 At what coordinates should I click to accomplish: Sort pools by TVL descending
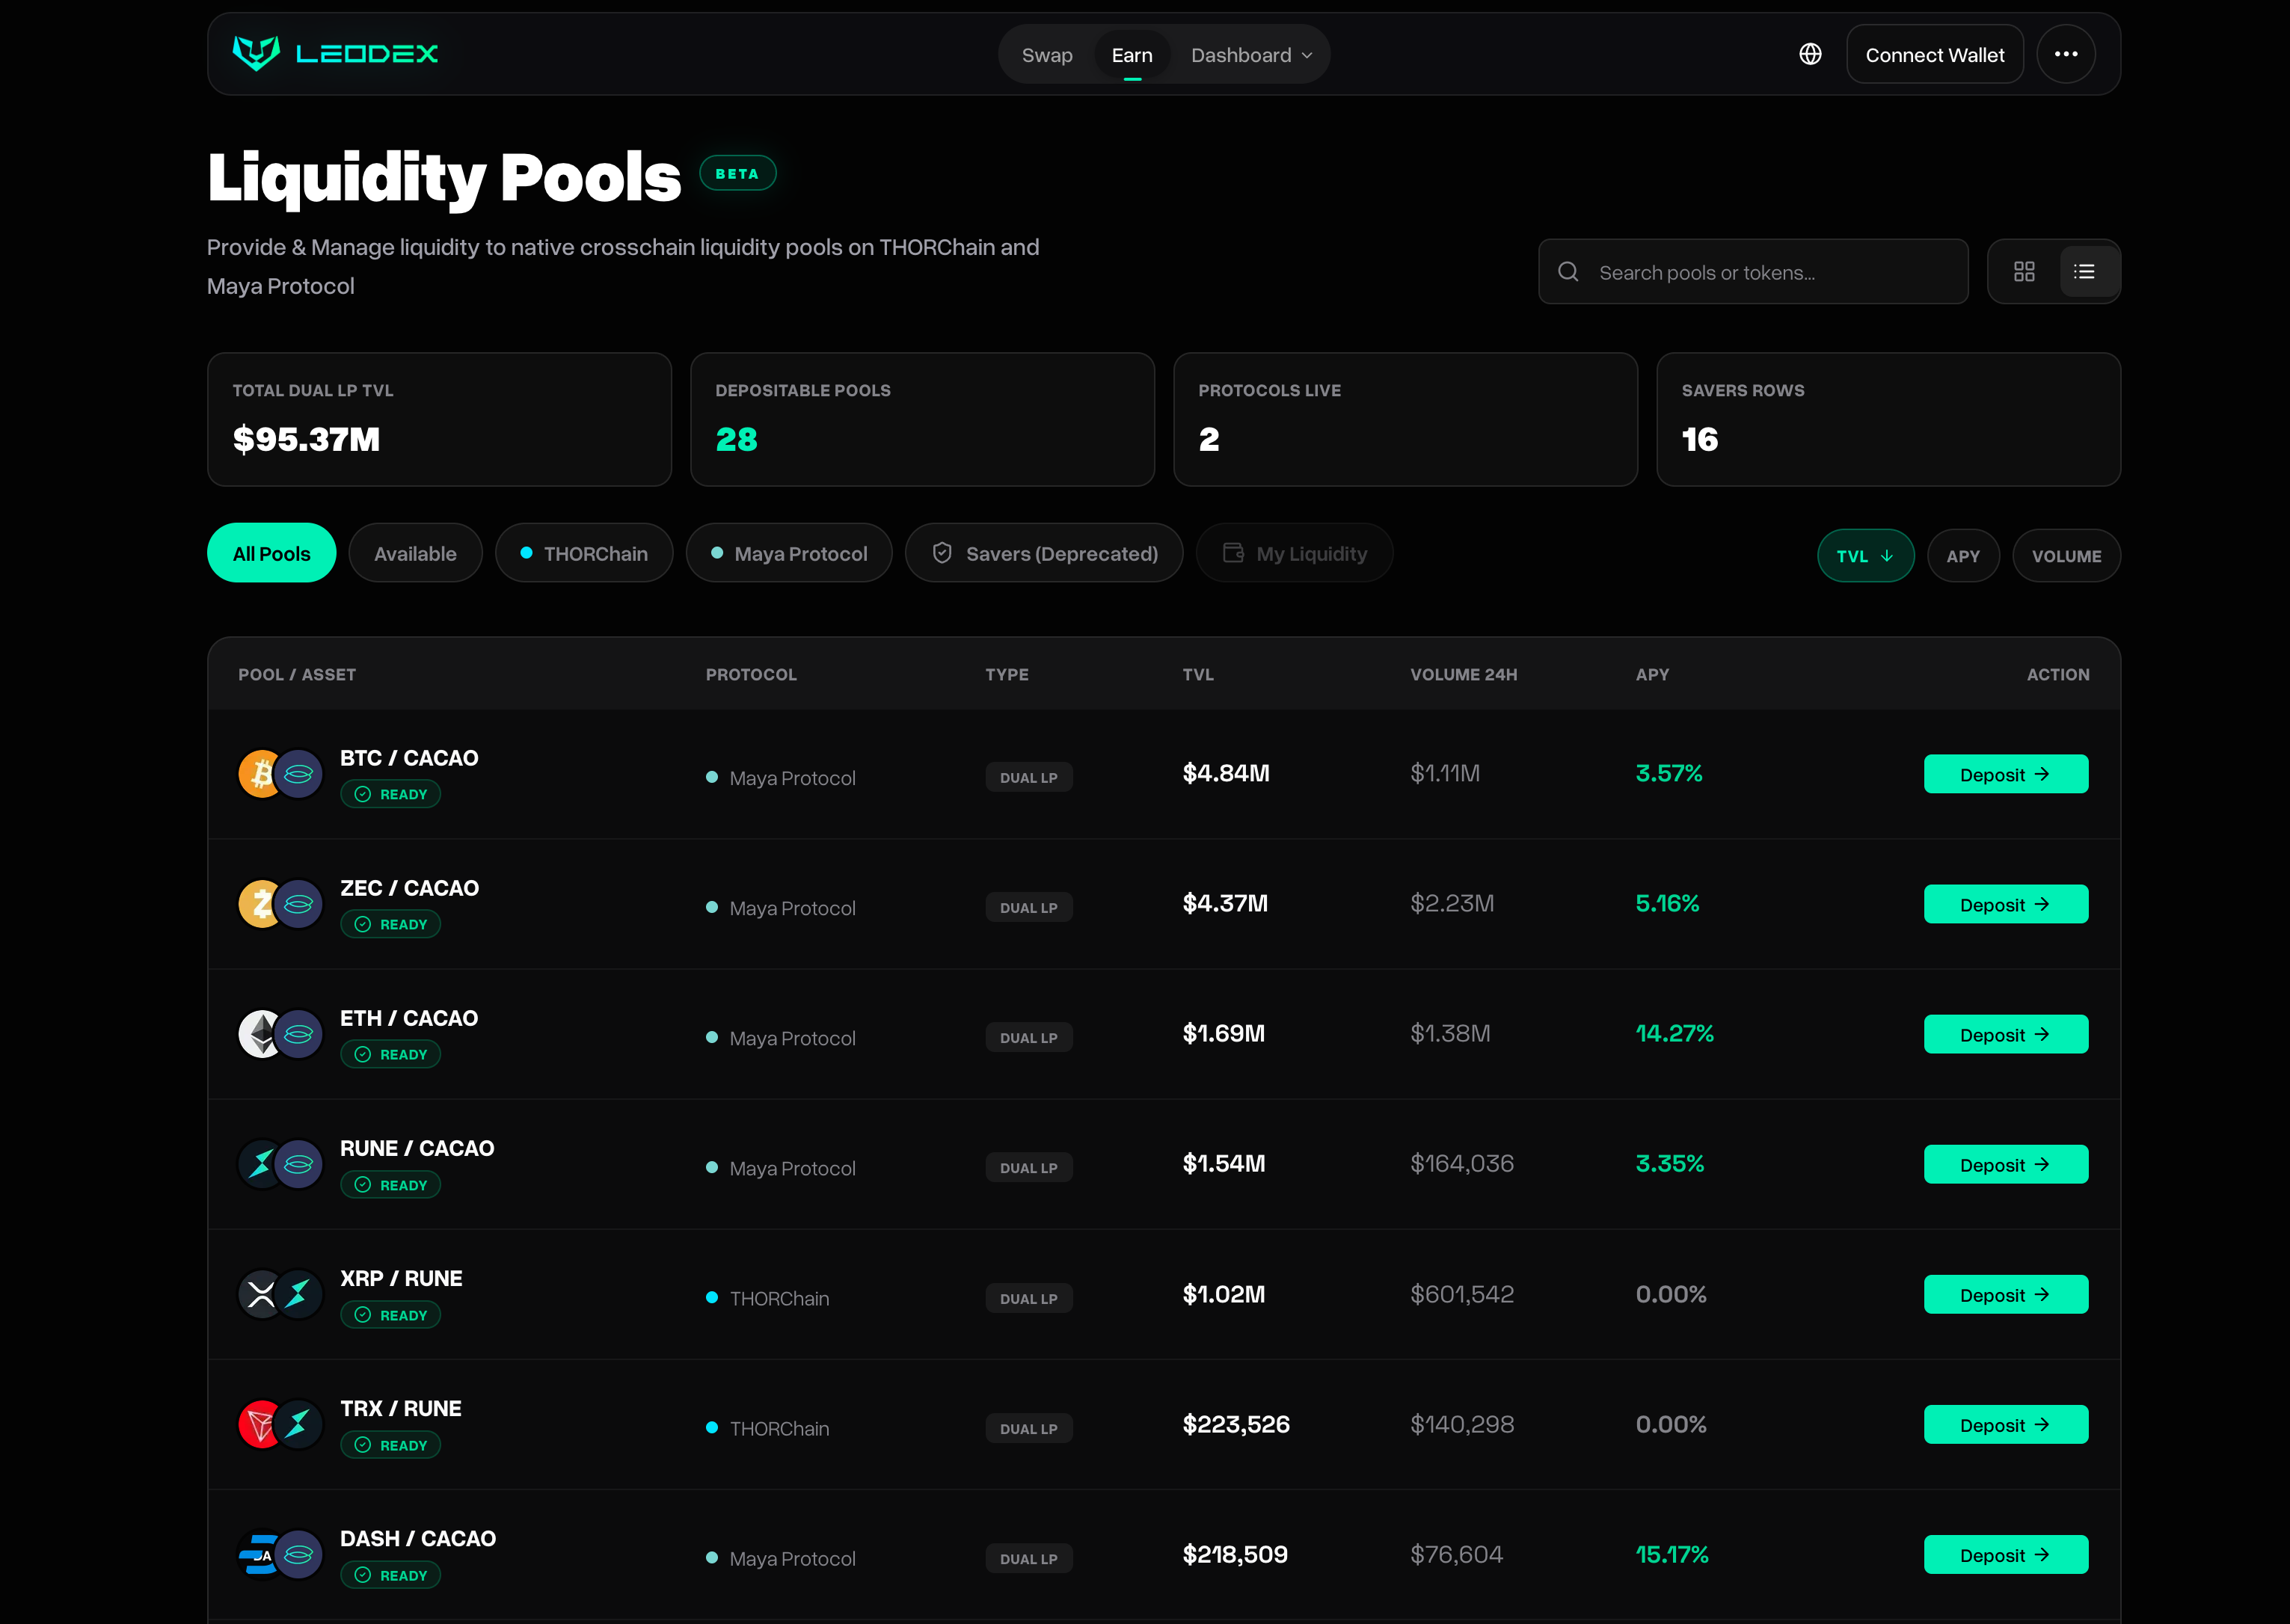pyautogui.click(x=1865, y=556)
